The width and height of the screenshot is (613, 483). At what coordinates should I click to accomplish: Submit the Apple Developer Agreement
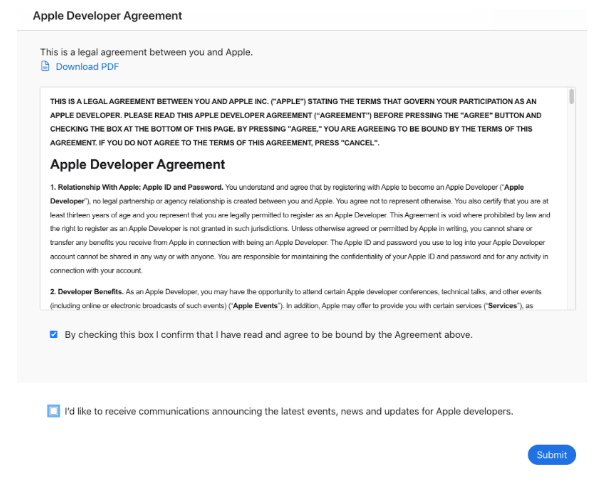[552, 455]
